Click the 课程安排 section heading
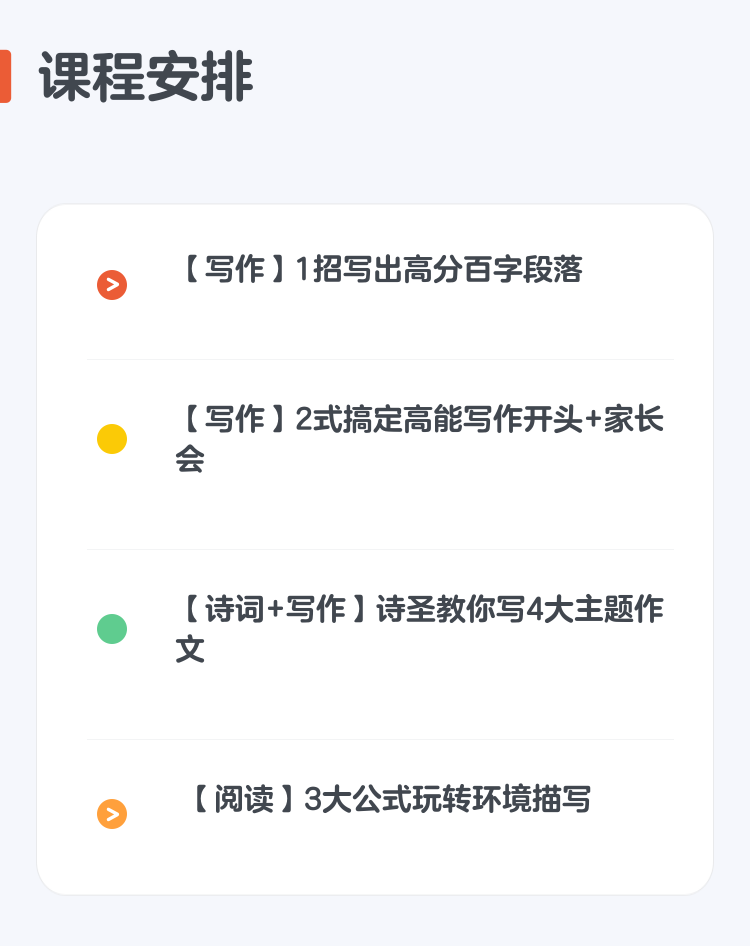 point(145,77)
